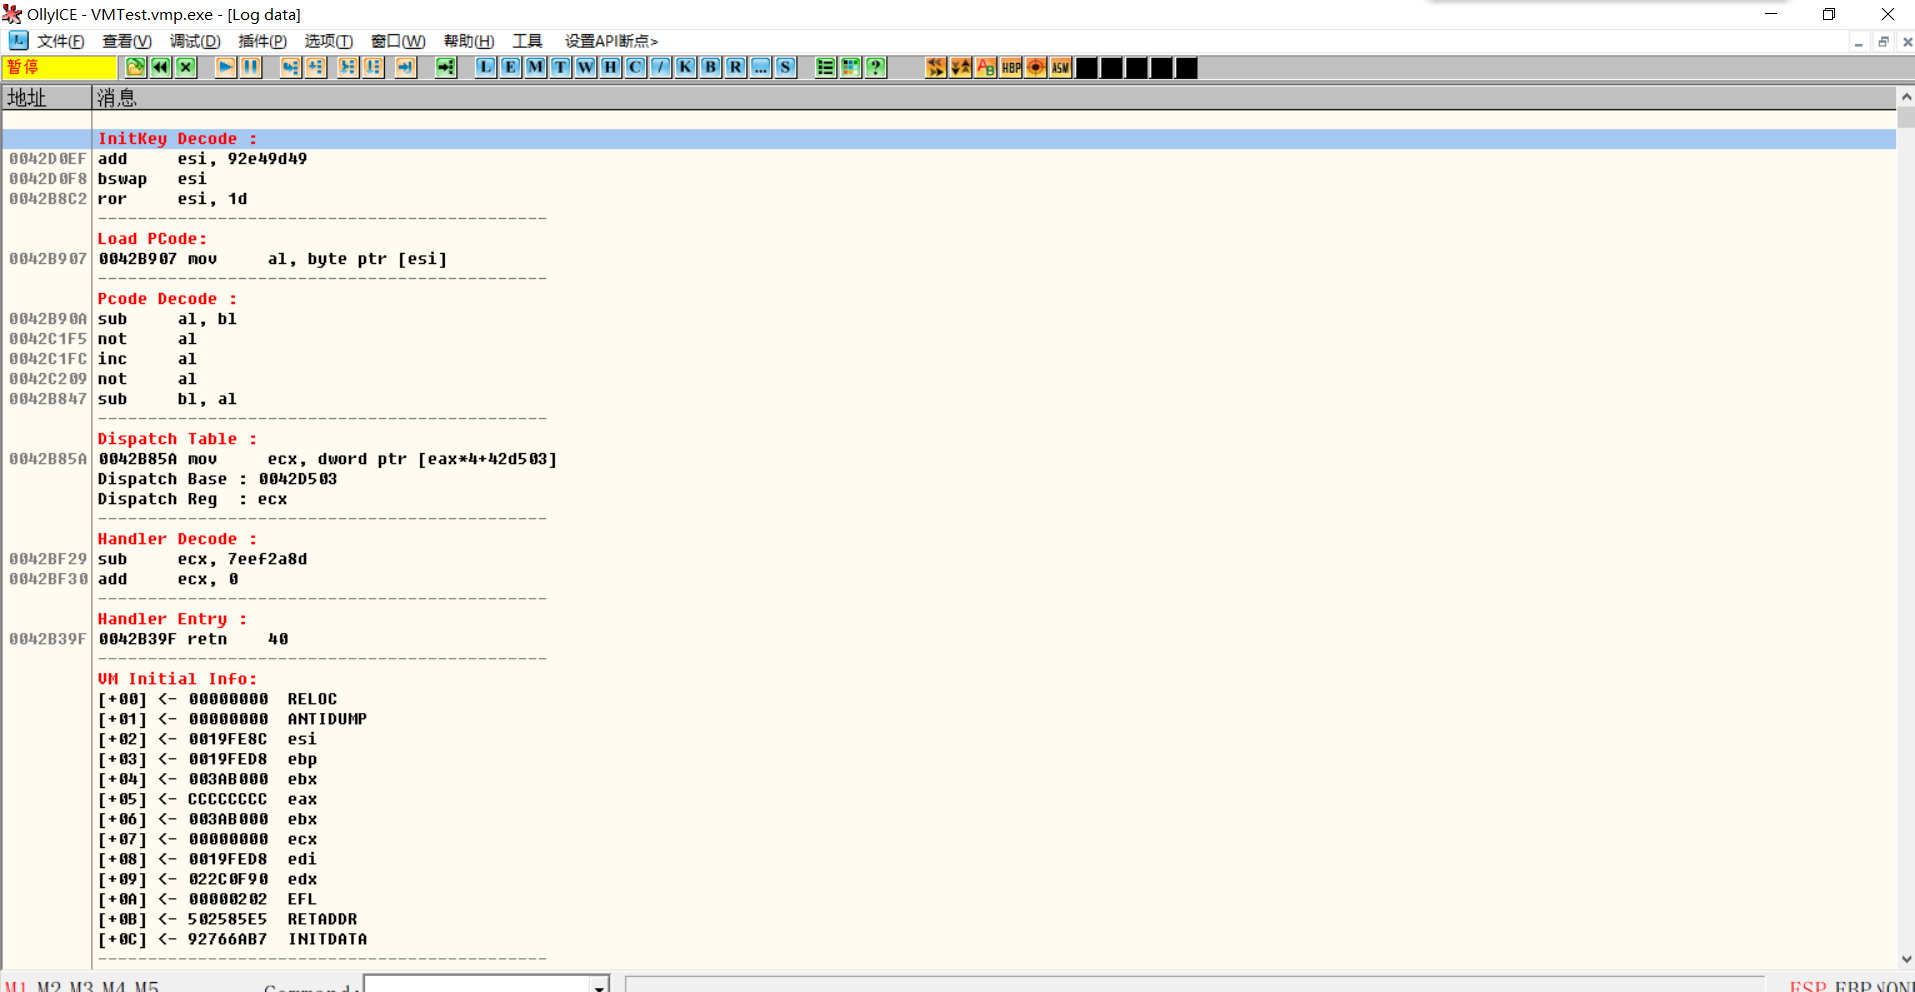Restart the debugged program

click(161, 67)
